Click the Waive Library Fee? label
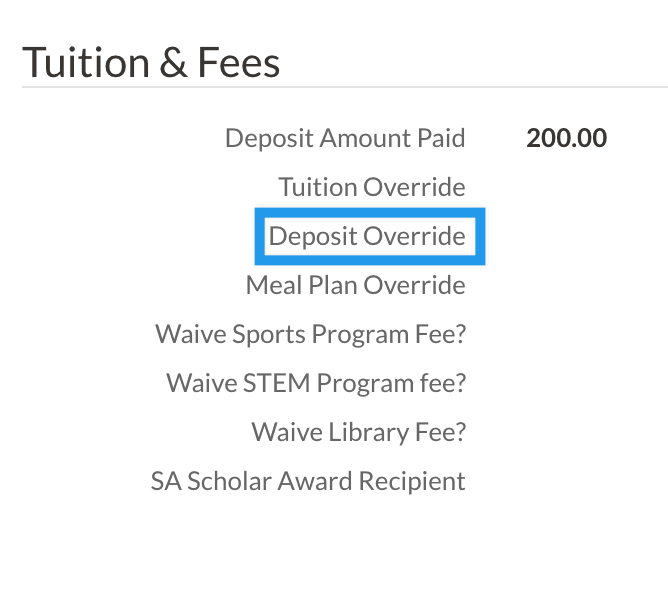The height and width of the screenshot is (592, 668). click(358, 432)
